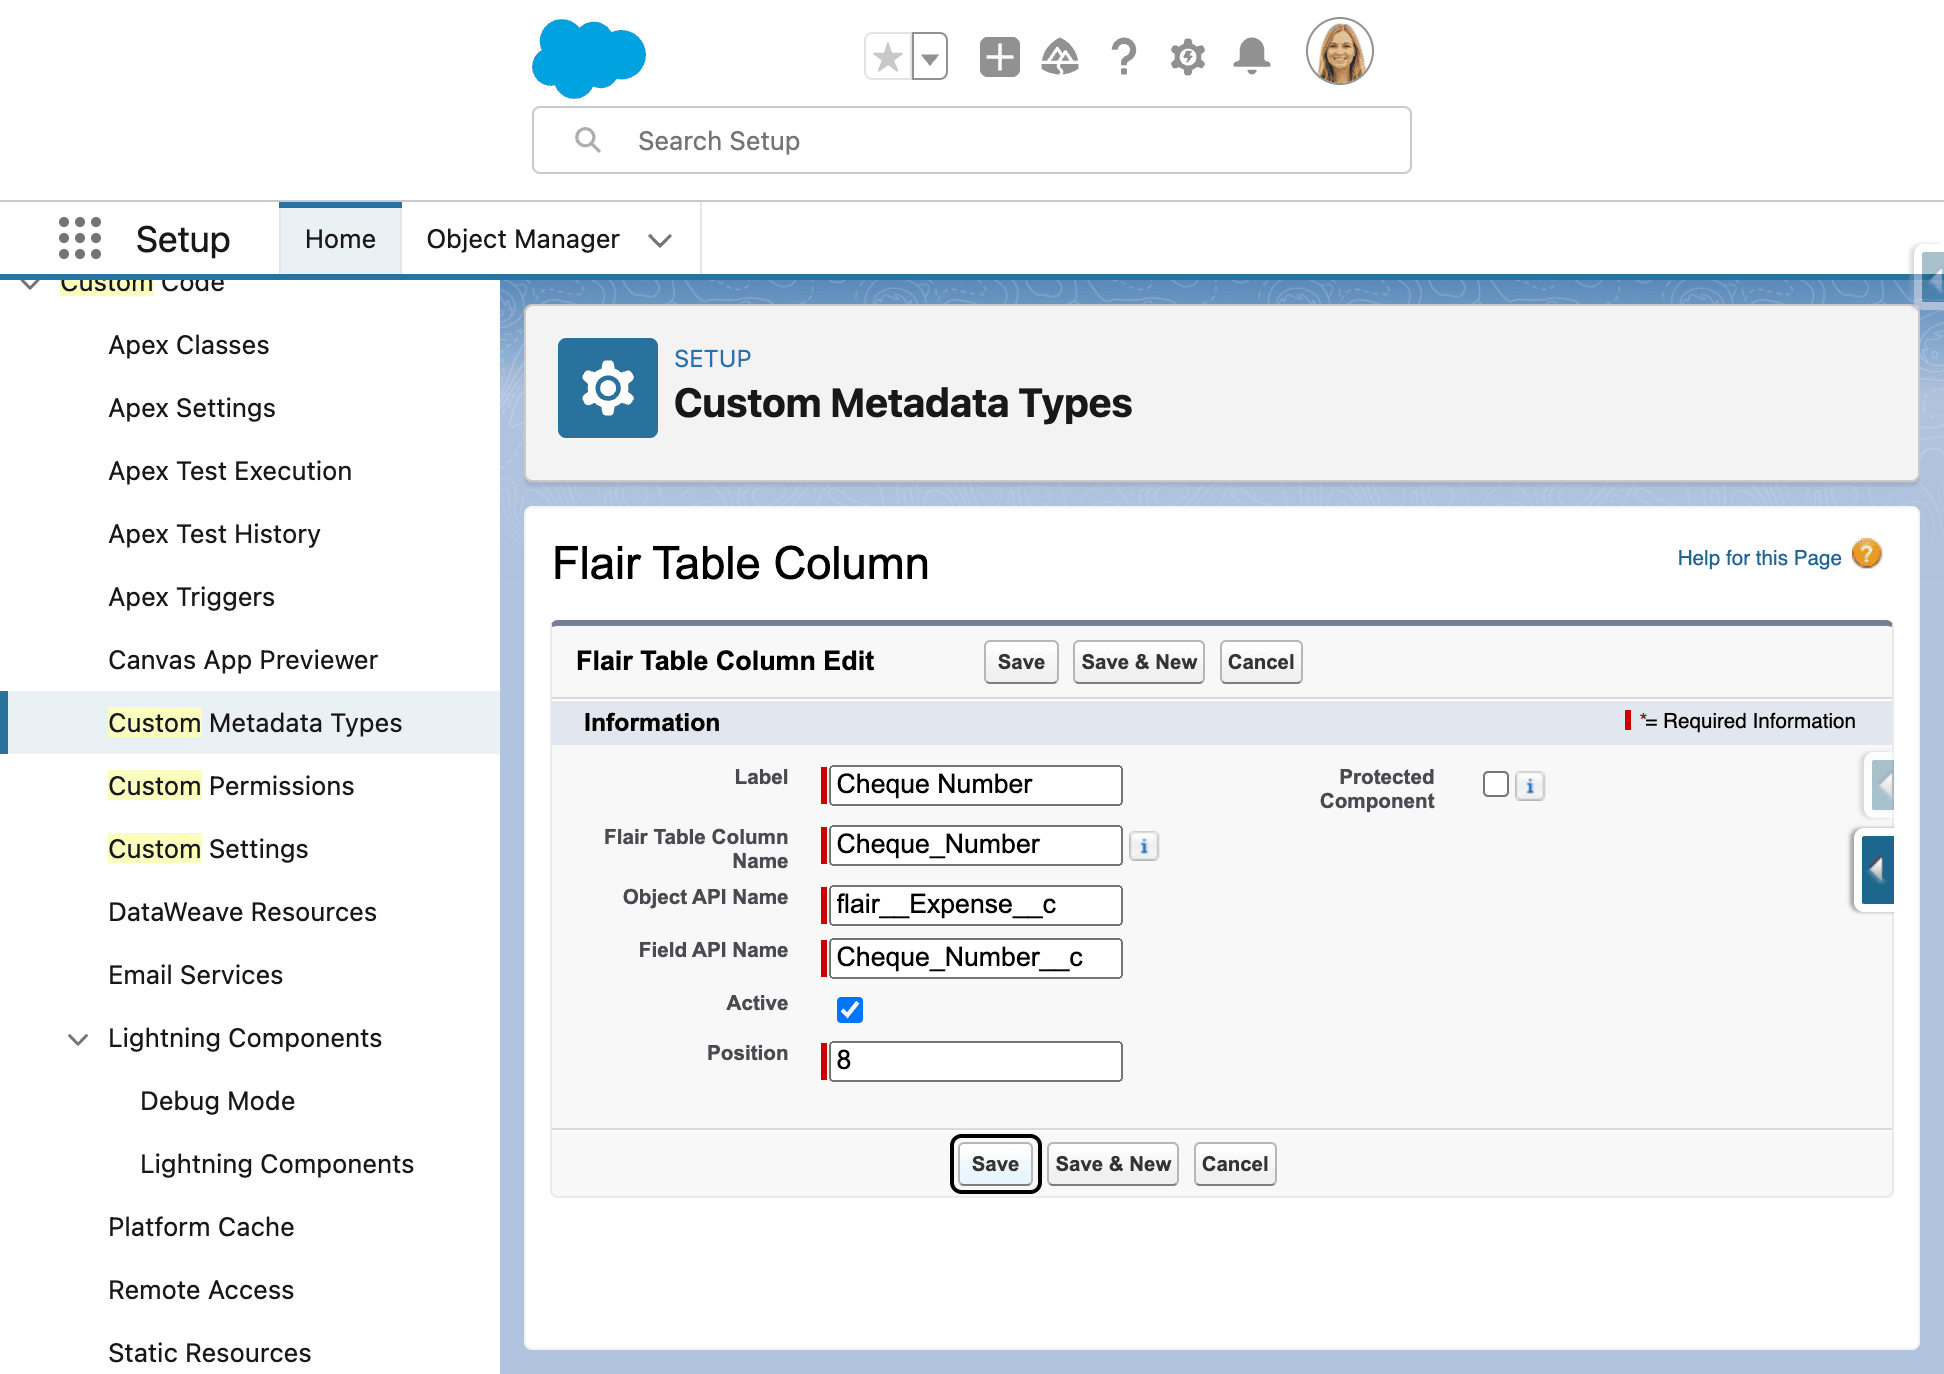The height and width of the screenshot is (1374, 1944).
Task: Click the Search Setup field
Action: coord(971,141)
